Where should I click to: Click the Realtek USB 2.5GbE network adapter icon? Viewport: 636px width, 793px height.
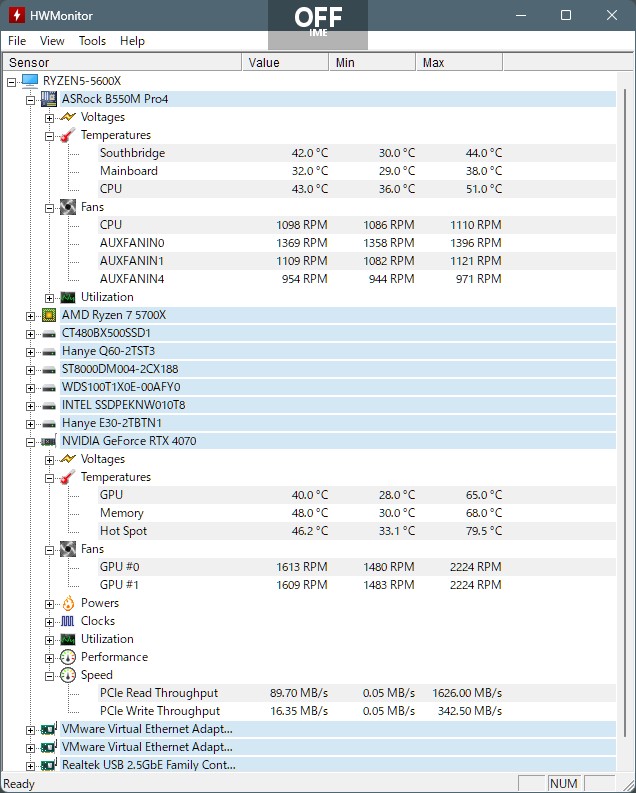[49, 765]
